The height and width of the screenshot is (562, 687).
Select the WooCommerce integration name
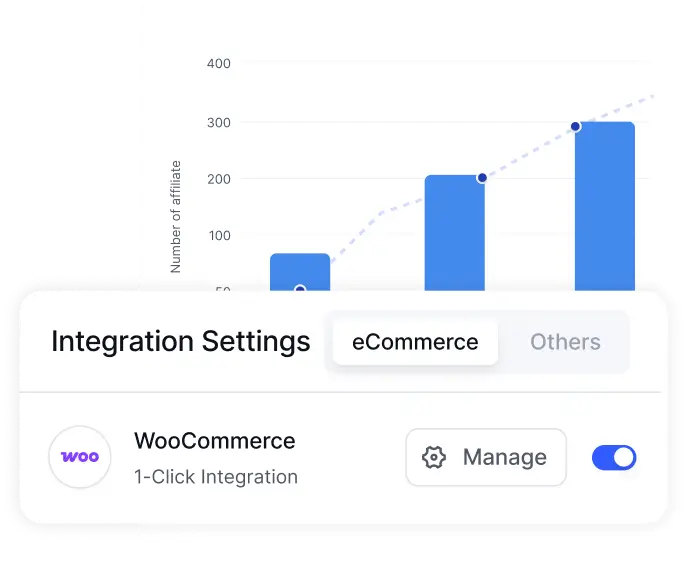(215, 441)
